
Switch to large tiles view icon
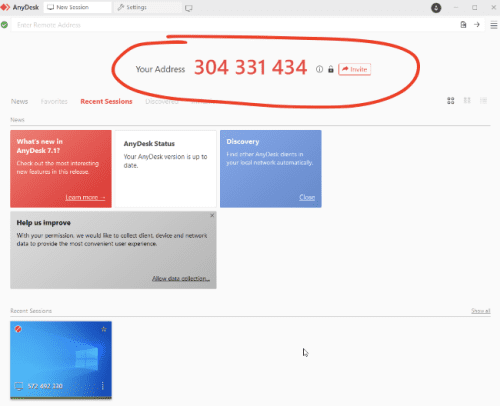point(451,101)
